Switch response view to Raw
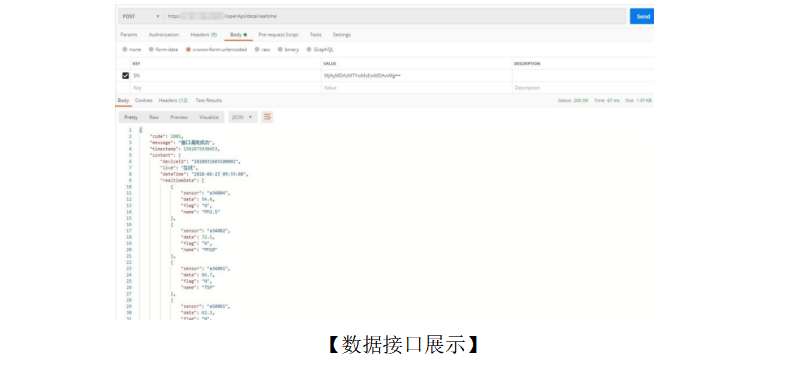This screenshot has width=800, height=387. tap(154, 117)
